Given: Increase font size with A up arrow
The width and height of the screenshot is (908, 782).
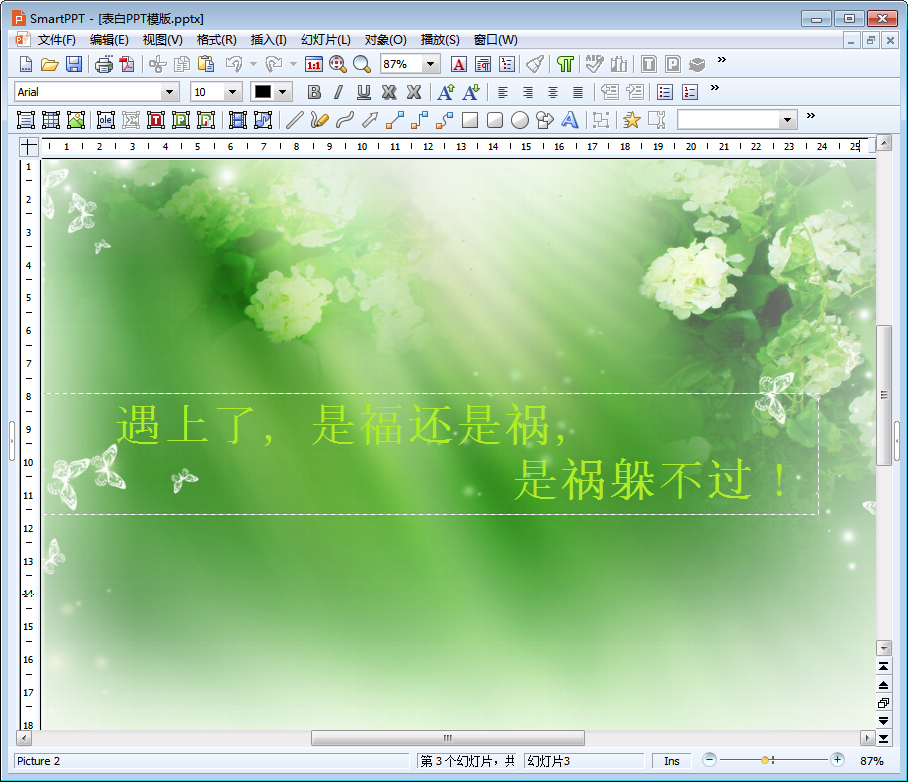Looking at the screenshot, I should (446, 92).
